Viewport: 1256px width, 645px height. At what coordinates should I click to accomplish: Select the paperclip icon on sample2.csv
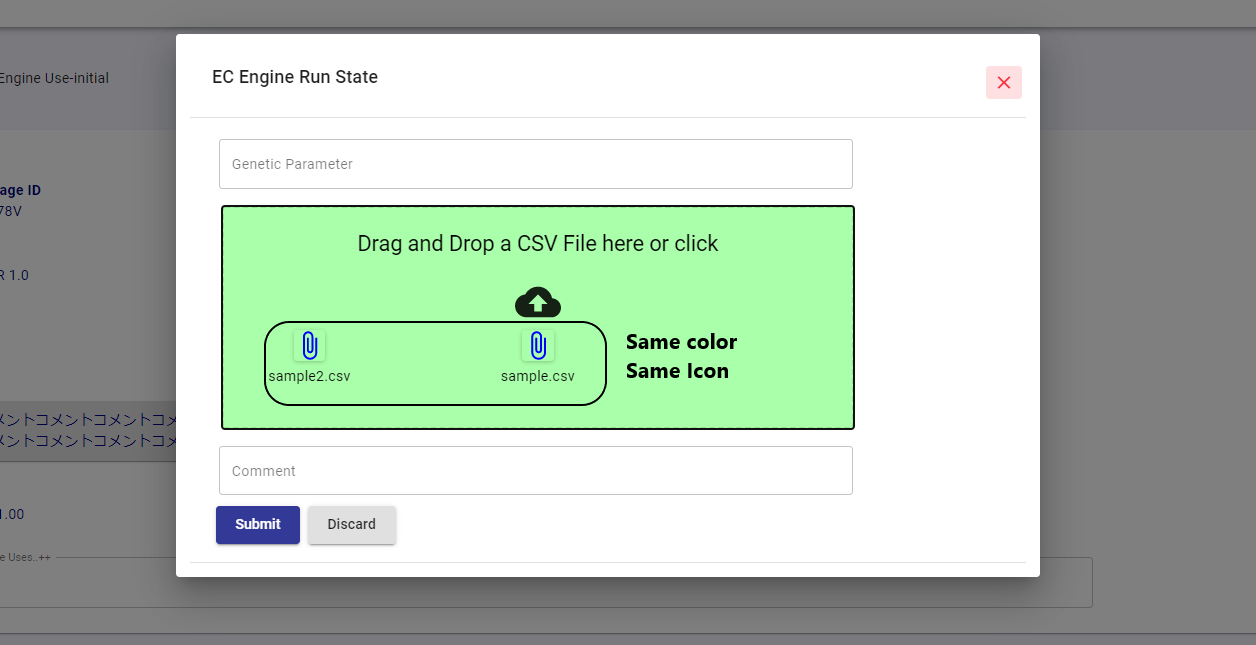310,345
